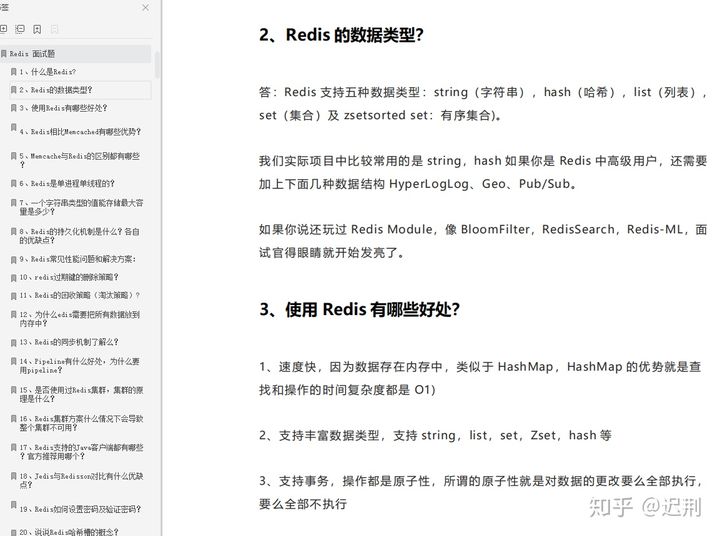Click the line starting '如果你说还玩过 Redis Module'
The image size is (720, 536).
click(483, 229)
